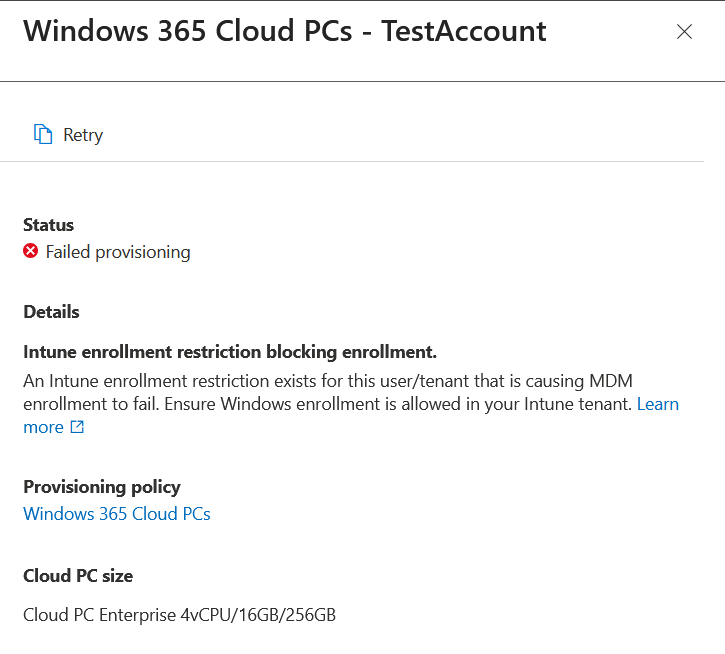Open the Learn more link

pyautogui.click(x=657, y=404)
